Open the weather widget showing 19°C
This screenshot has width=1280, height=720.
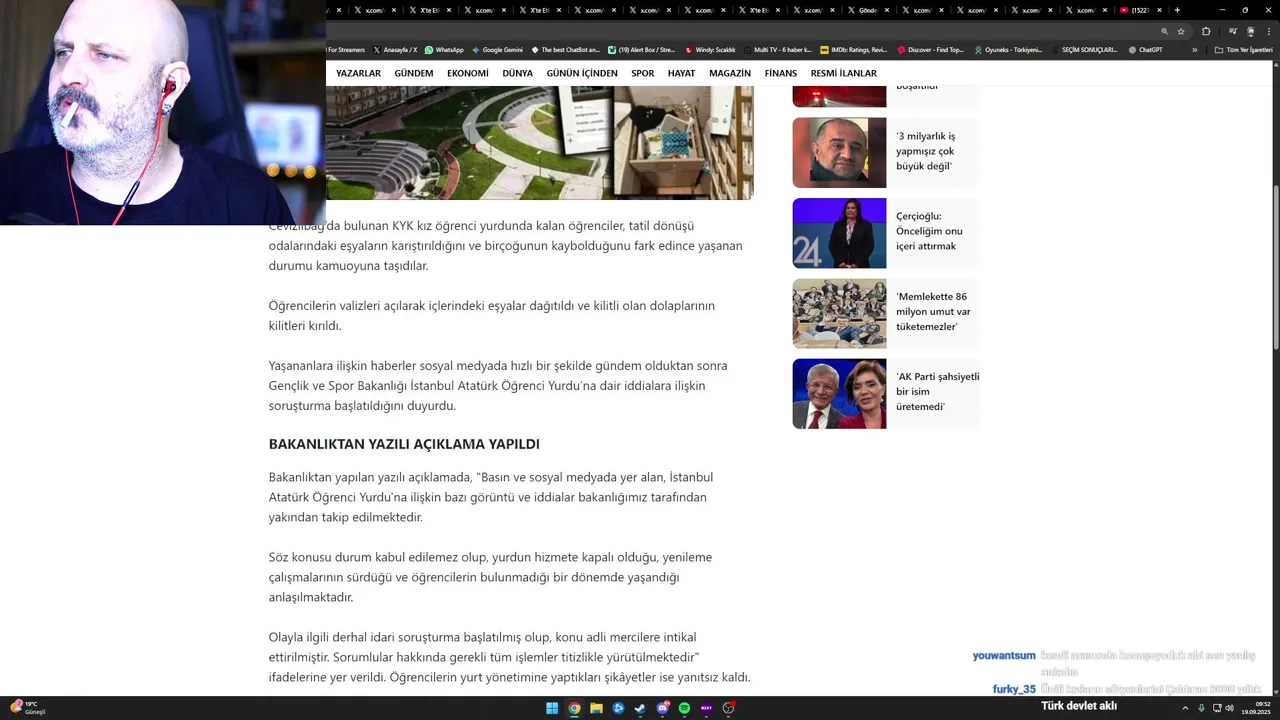point(28,708)
